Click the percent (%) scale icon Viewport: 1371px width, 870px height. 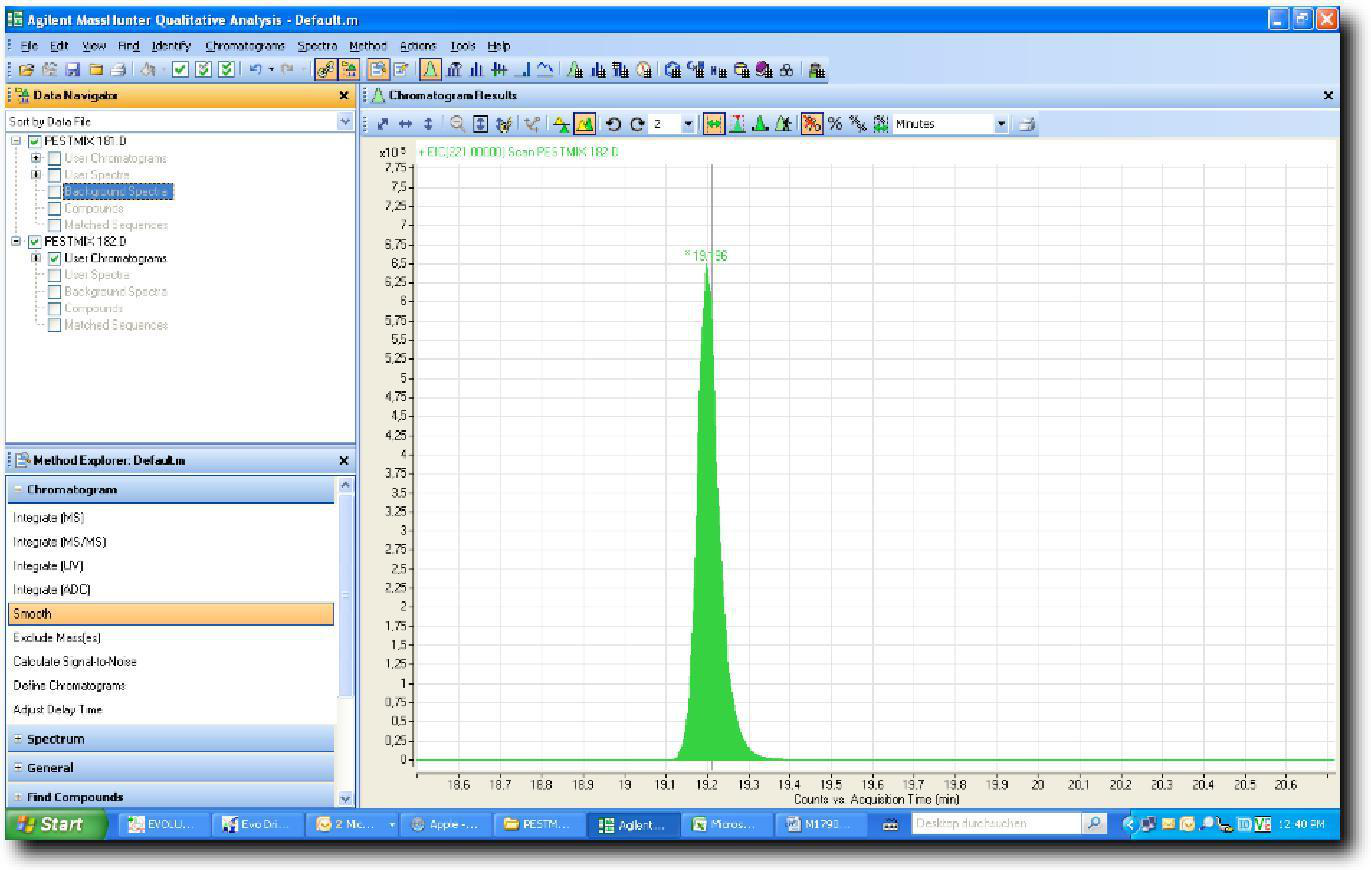point(834,124)
